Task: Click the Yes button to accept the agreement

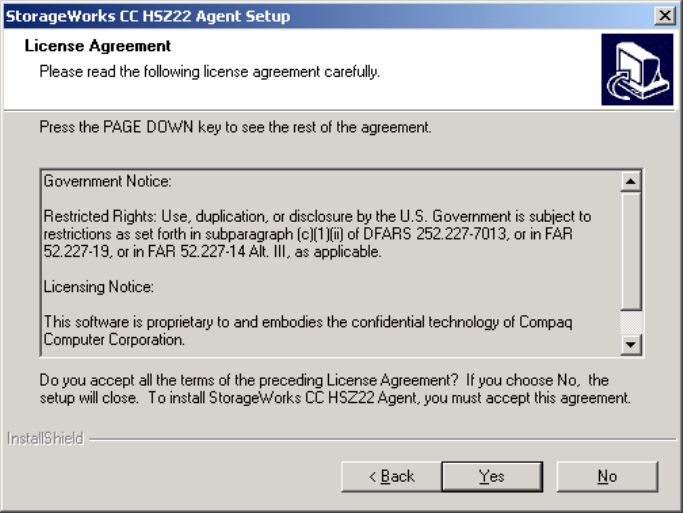Action: click(492, 476)
